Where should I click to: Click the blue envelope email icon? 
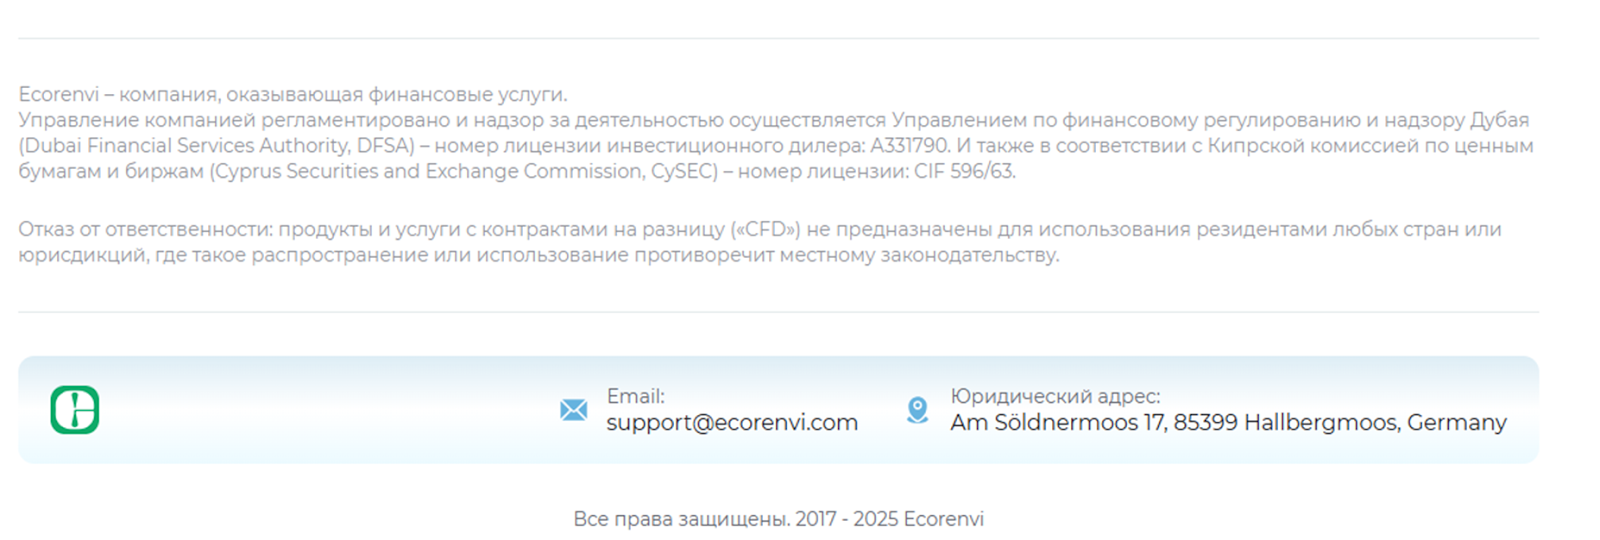coord(574,410)
